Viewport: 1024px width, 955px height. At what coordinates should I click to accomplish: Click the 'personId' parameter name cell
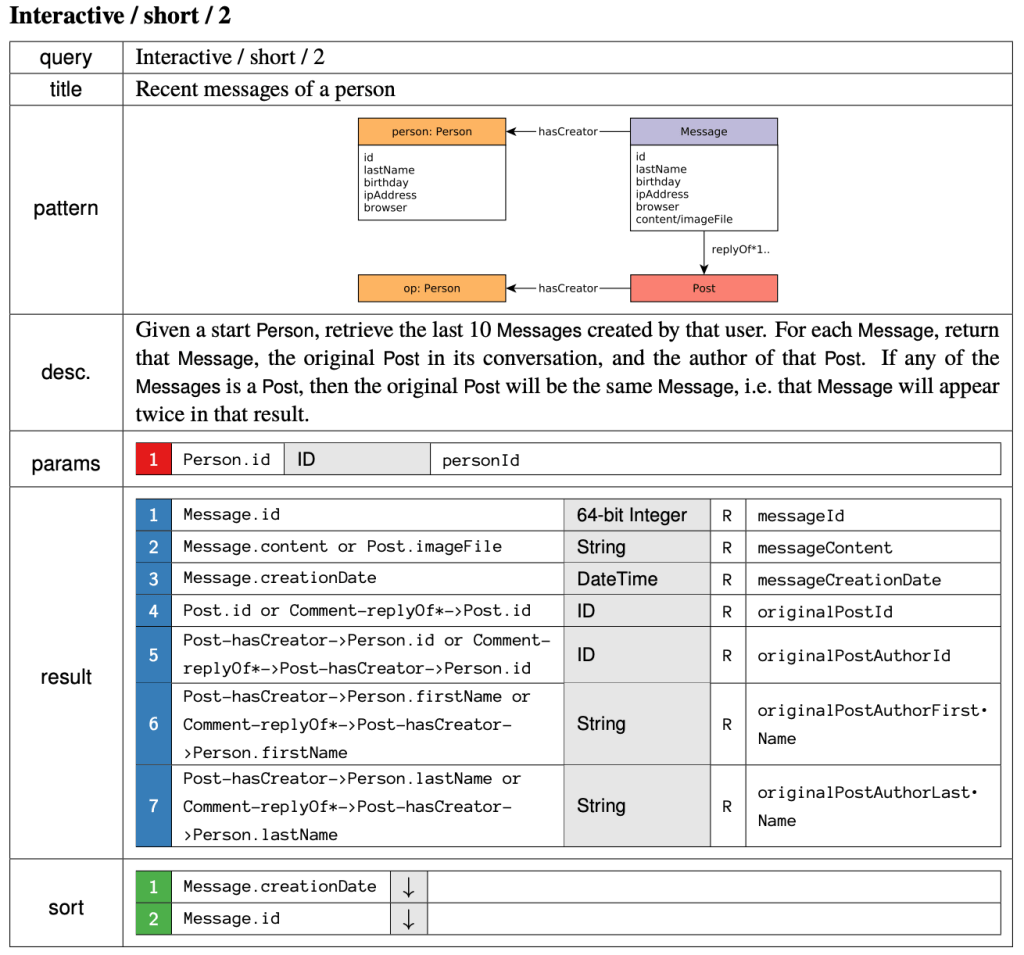pos(481,460)
